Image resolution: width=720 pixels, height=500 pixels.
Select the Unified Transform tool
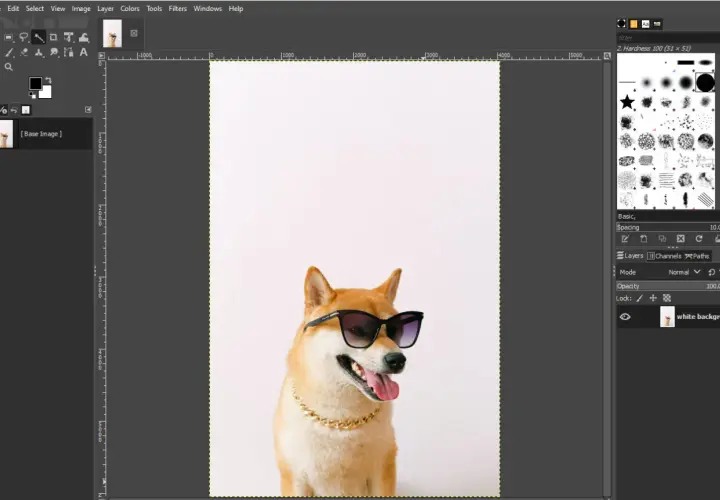coord(68,38)
